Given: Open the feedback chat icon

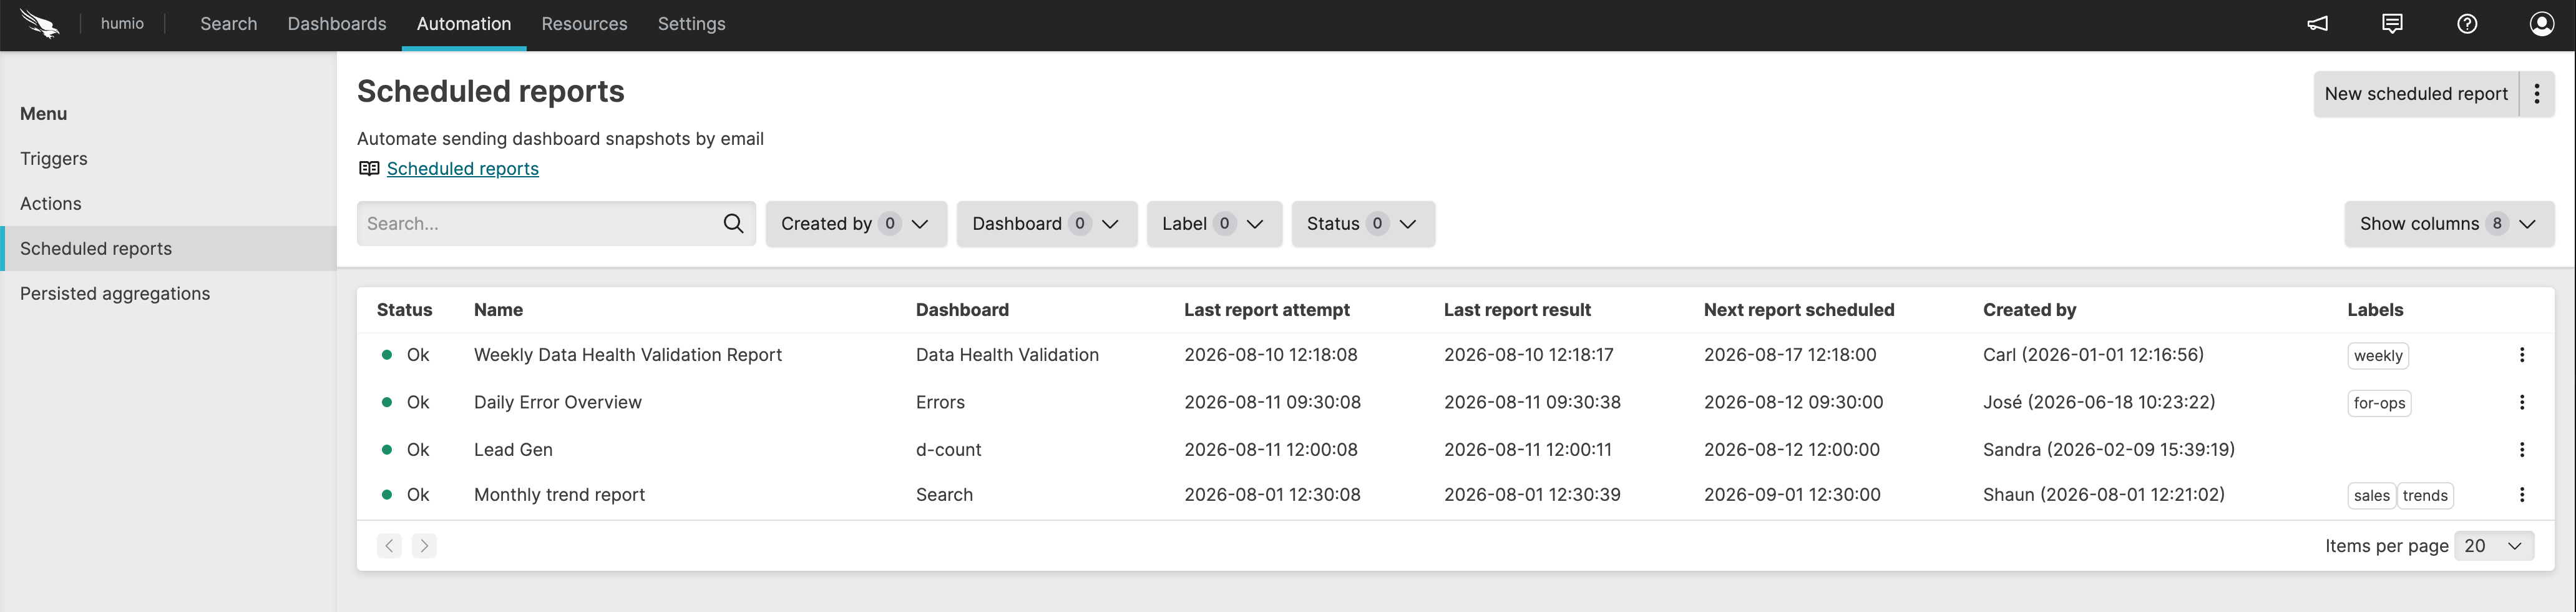Looking at the screenshot, I should (2392, 24).
